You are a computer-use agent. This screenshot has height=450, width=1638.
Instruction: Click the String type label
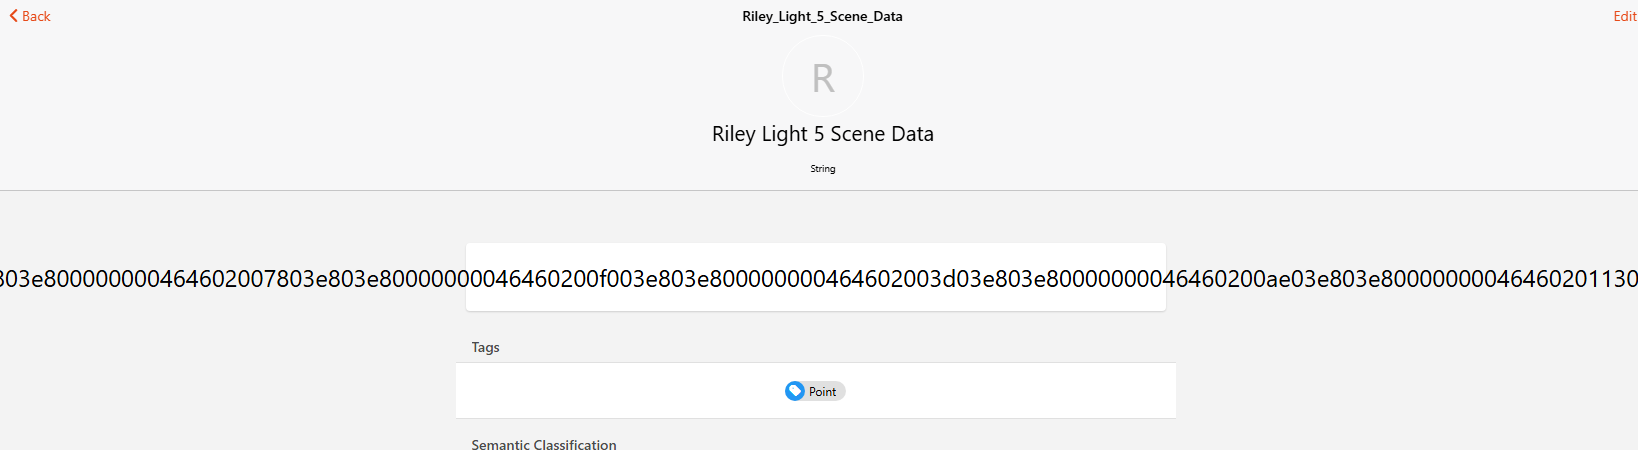[x=823, y=169]
